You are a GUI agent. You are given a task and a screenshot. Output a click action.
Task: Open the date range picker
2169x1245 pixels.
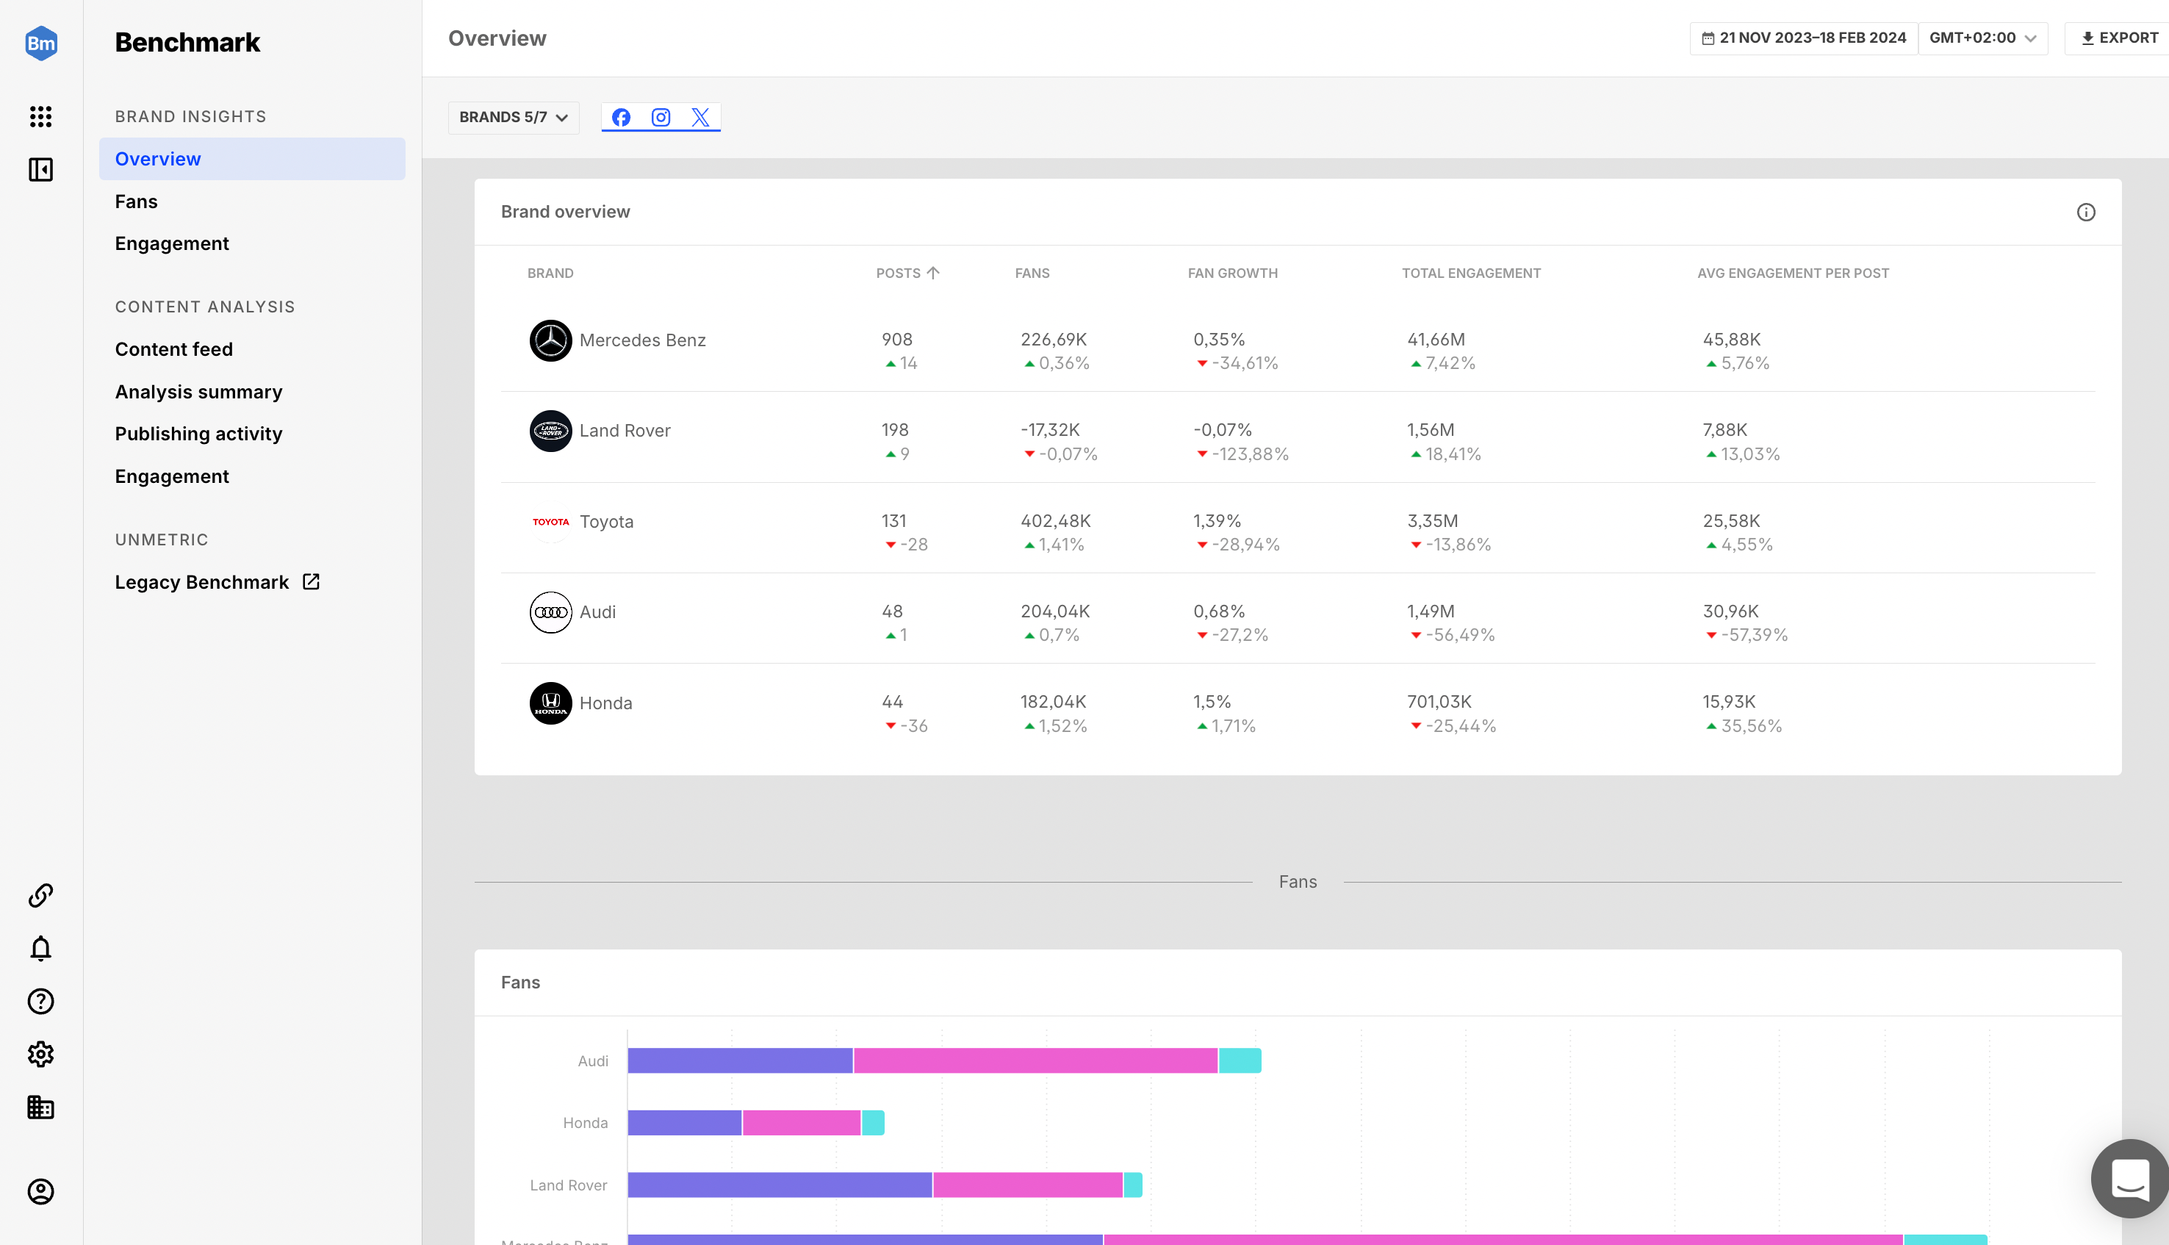(x=1804, y=38)
